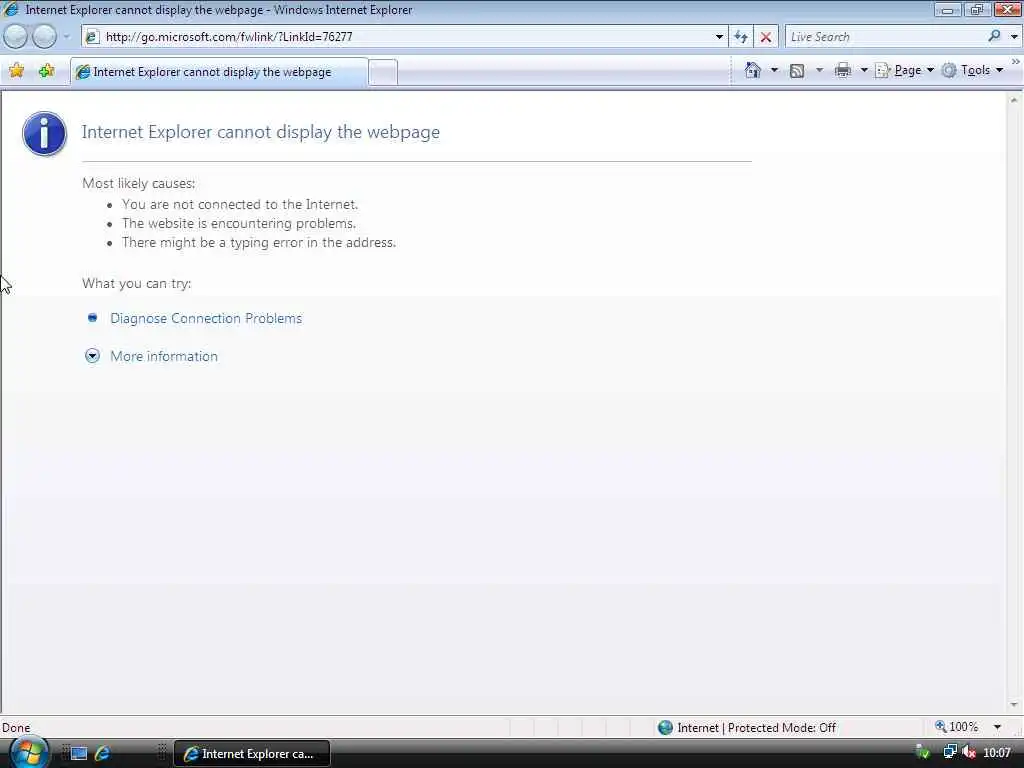Screen dimensions: 1024x768
Task: Click the Forward navigation button
Action: (44, 37)
